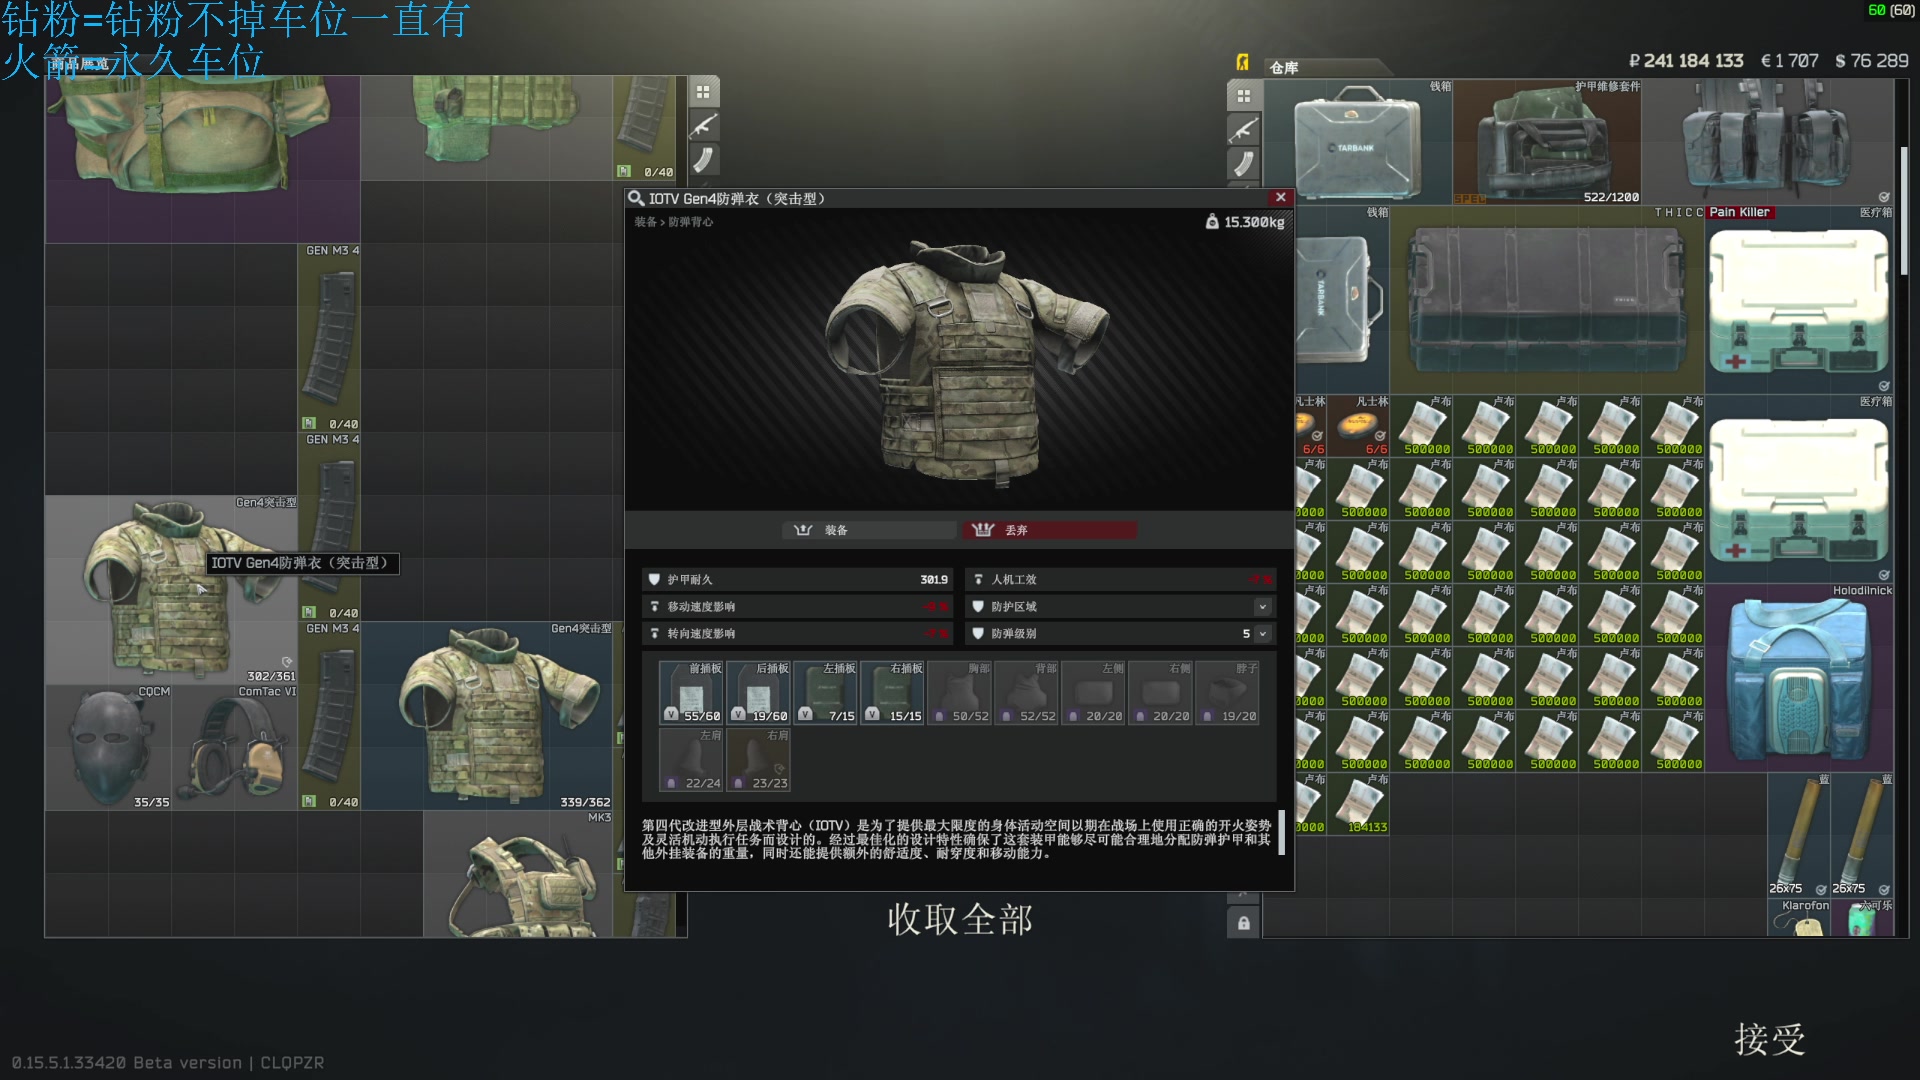This screenshot has width=1920, height=1080.
Task: Select the ComTac VI headset
Action: coord(234,747)
